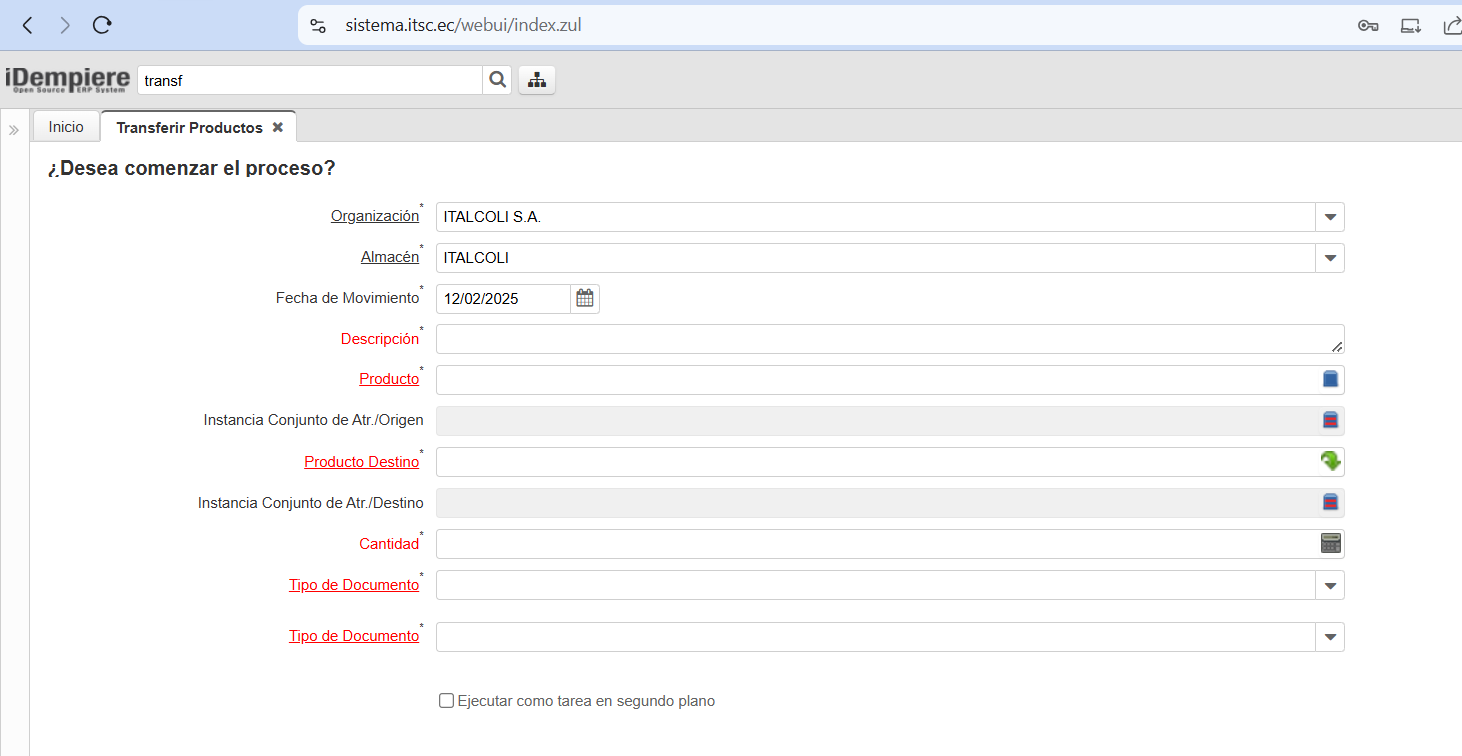The image size is (1462, 756).
Task: Expand the Almacén dropdown
Action: coord(1330,258)
